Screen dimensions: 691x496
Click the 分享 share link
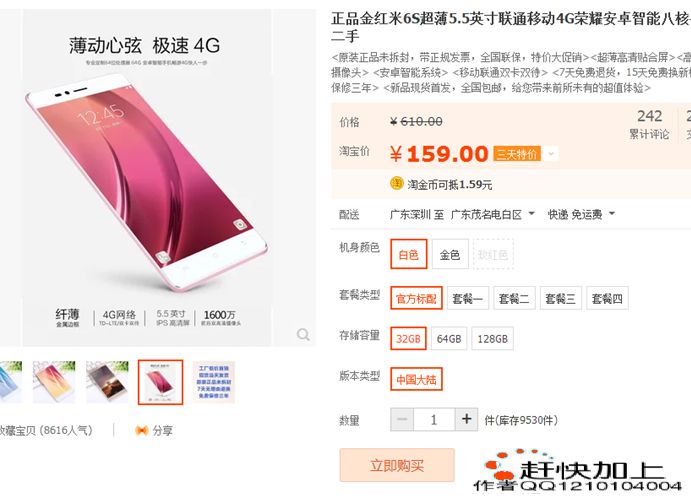162,430
